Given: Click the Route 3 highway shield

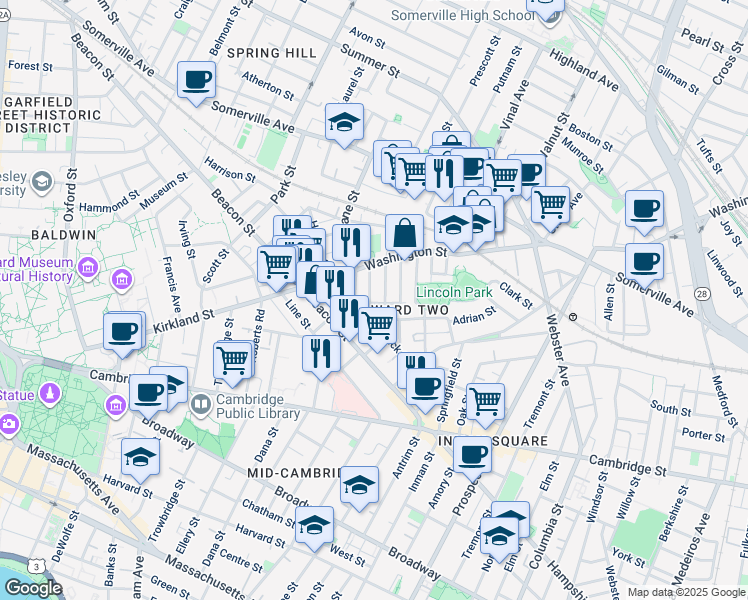Looking at the screenshot, I should pos(37,567).
